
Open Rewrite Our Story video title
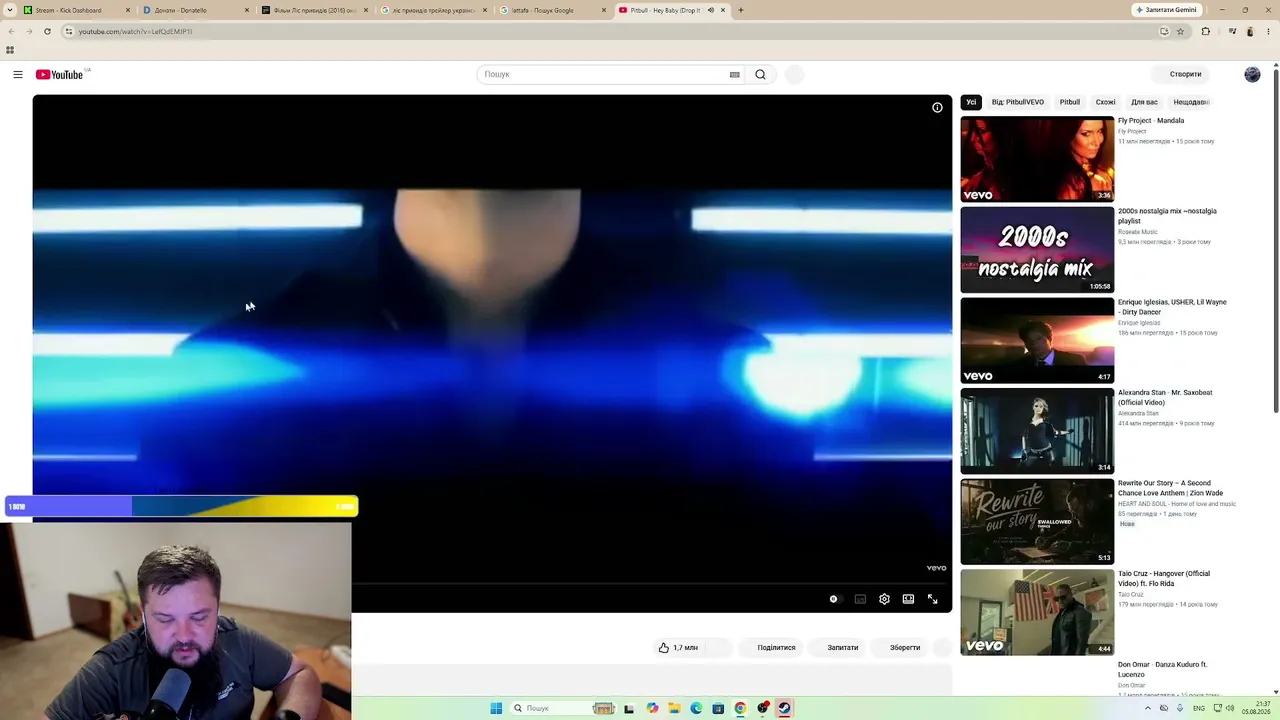click(x=1170, y=488)
